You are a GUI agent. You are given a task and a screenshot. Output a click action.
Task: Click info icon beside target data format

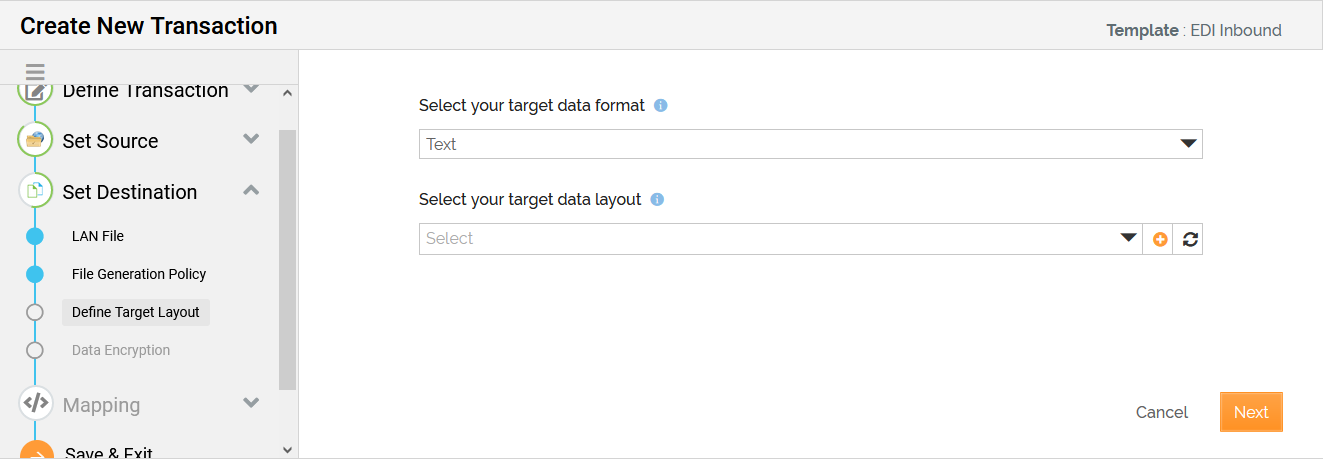(x=661, y=105)
